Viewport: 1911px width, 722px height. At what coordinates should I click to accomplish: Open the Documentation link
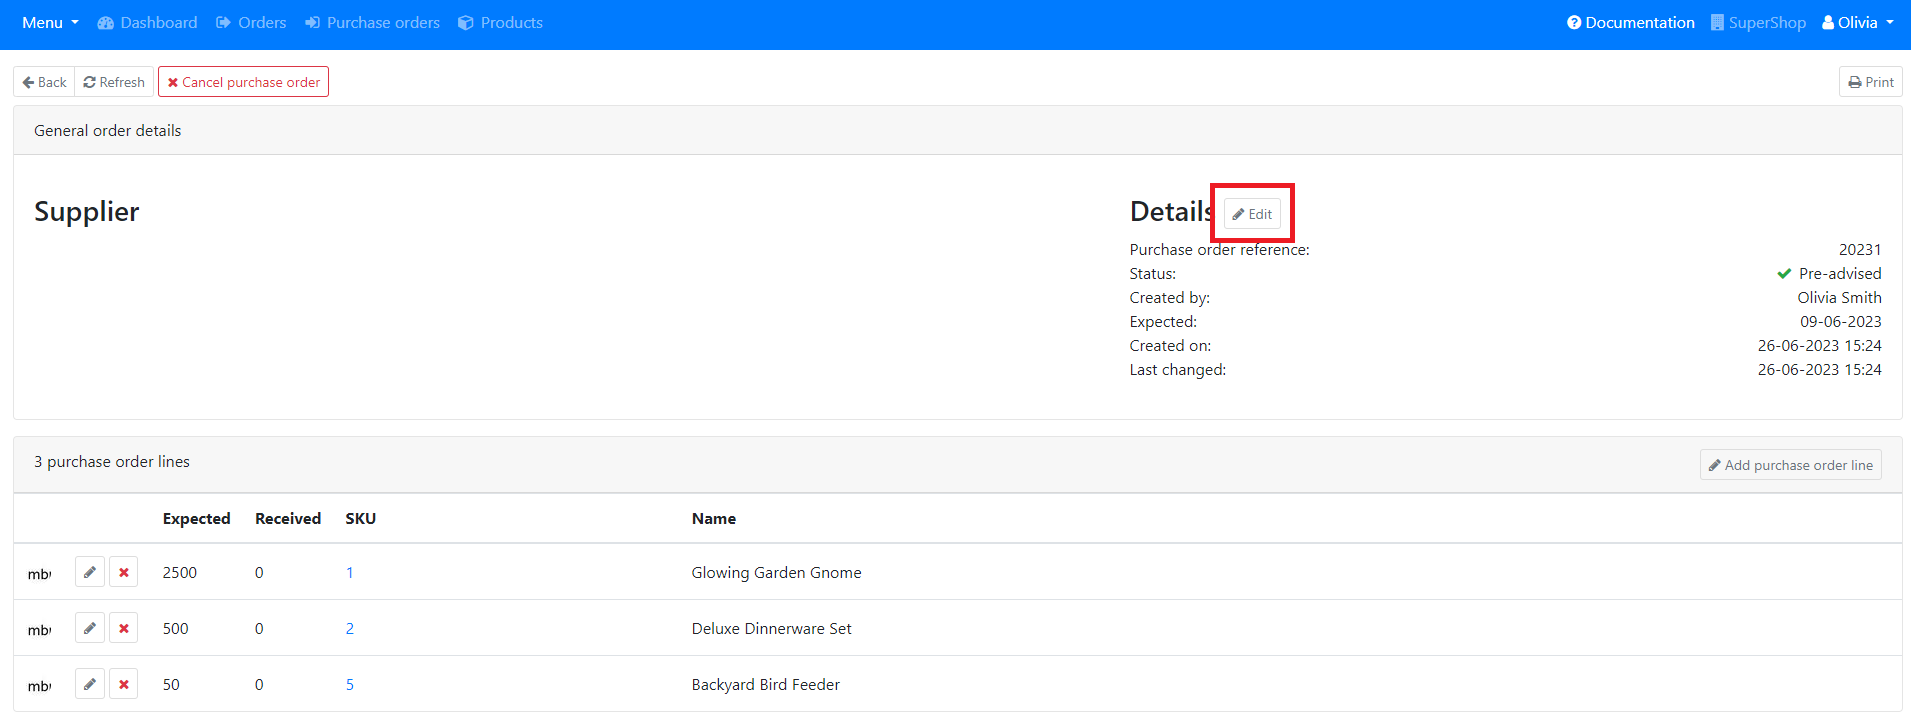(1631, 23)
